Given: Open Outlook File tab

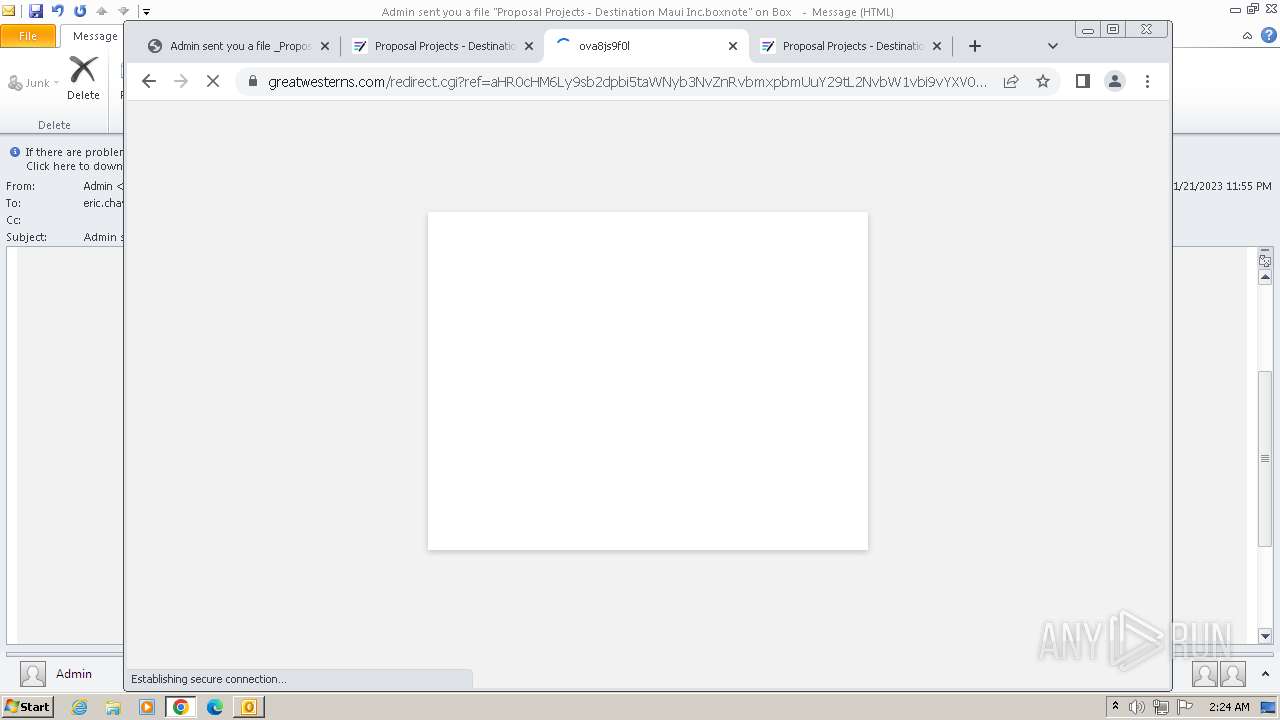Looking at the screenshot, I should click(28, 36).
